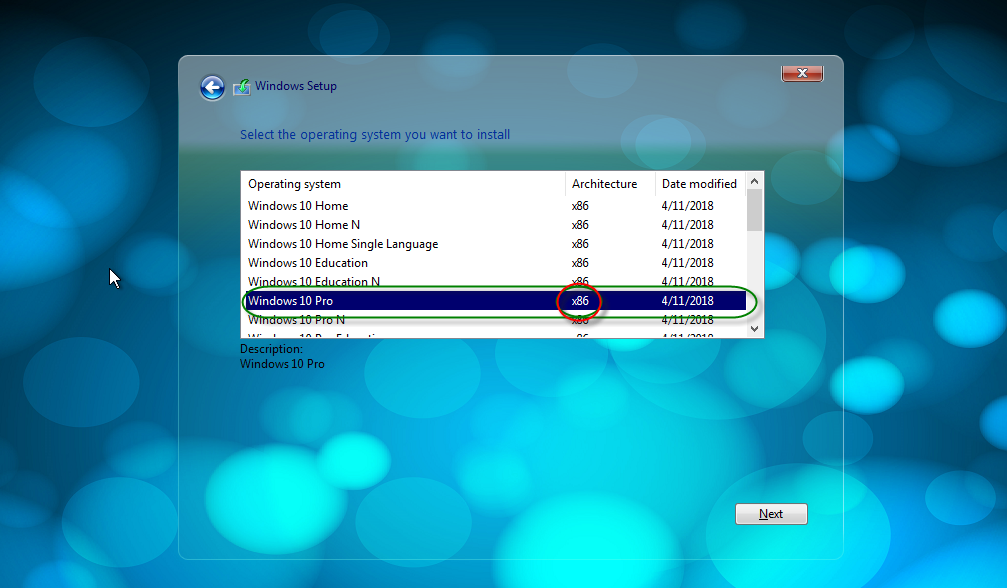Click the Windows Setup icon in title

pyautogui.click(x=242, y=87)
